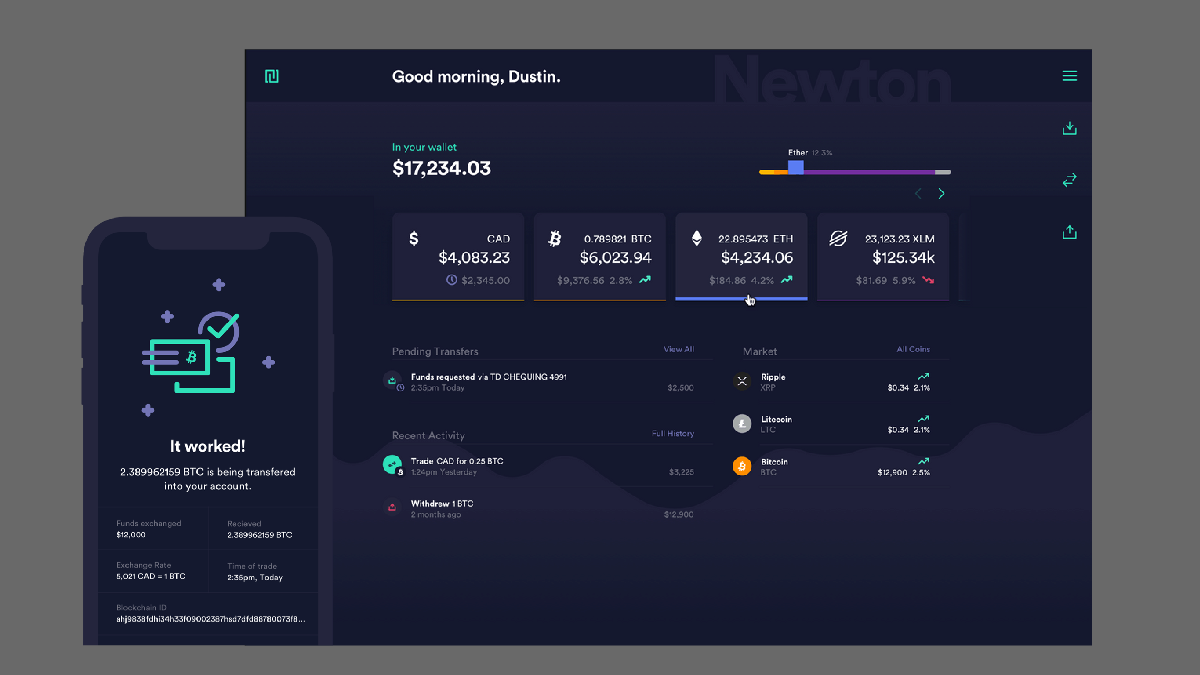
Task: Open Withdraw 1 BTC activity row
Action: pyautogui.click(x=538, y=509)
